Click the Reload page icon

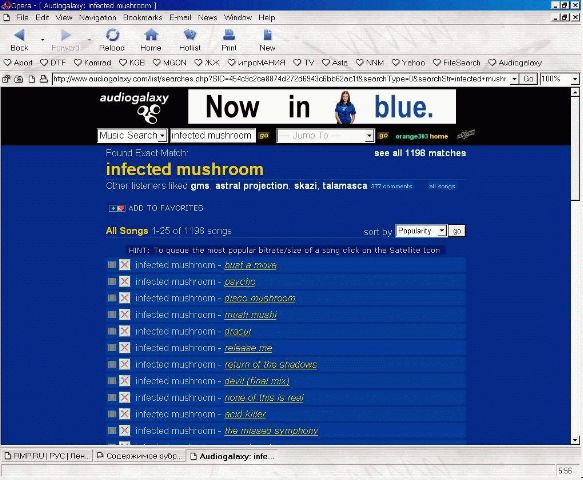click(112, 35)
